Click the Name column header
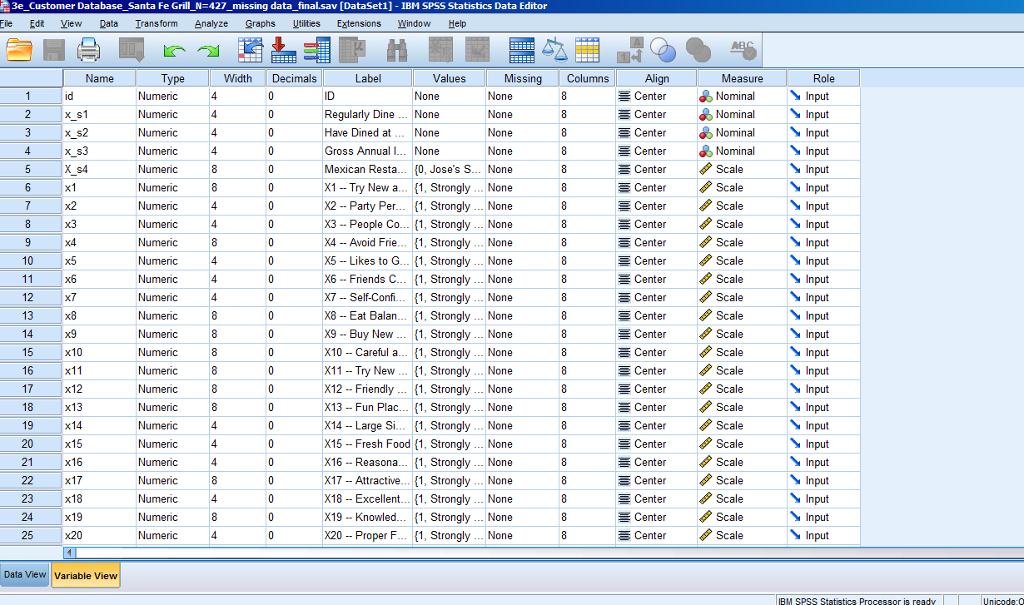 [x=99, y=78]
